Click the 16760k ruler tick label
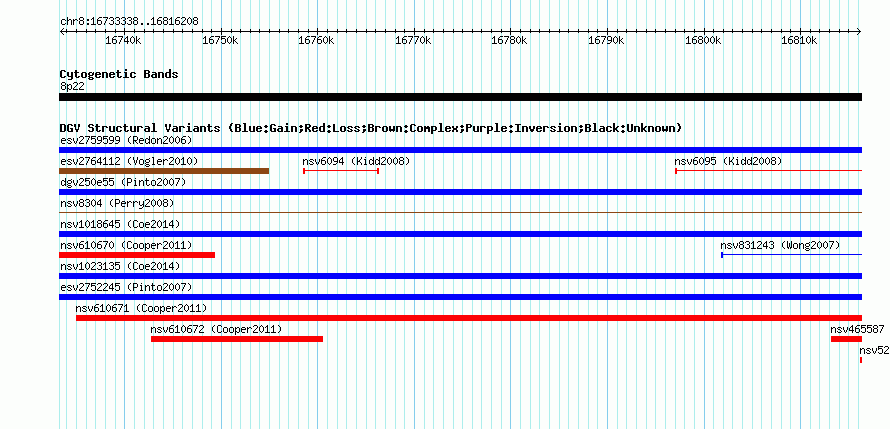The width and height of the screenshot is (890, 429). [317, 40]
